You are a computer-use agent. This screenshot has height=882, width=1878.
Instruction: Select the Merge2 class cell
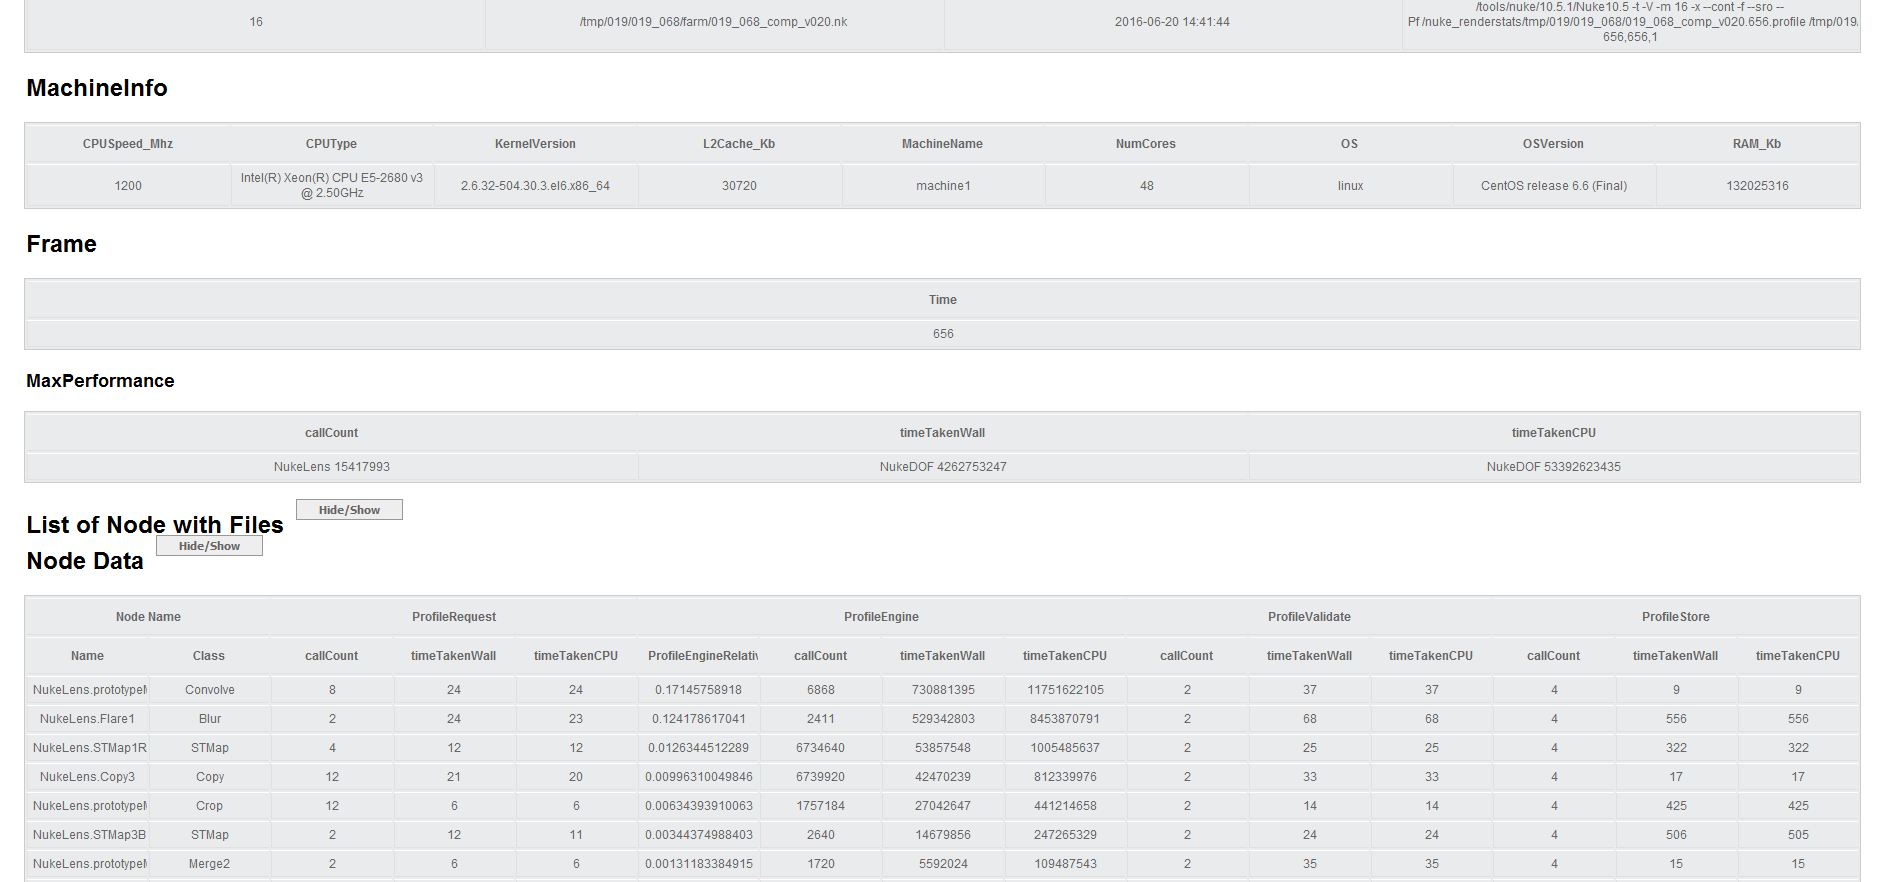tap(209, 864)
